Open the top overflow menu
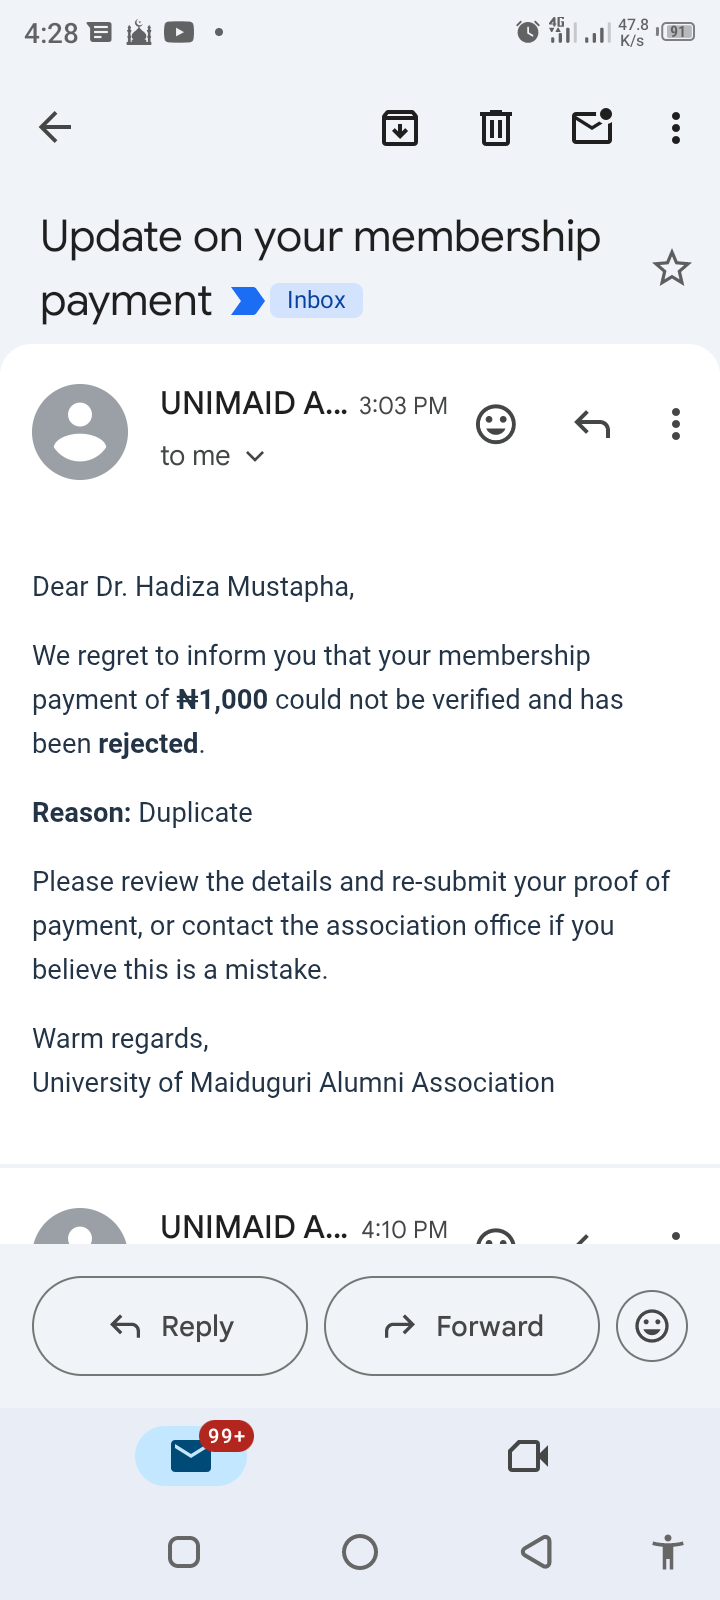Image resolution: width=720 pixels, height=1600 pixels. pos(676,128)
